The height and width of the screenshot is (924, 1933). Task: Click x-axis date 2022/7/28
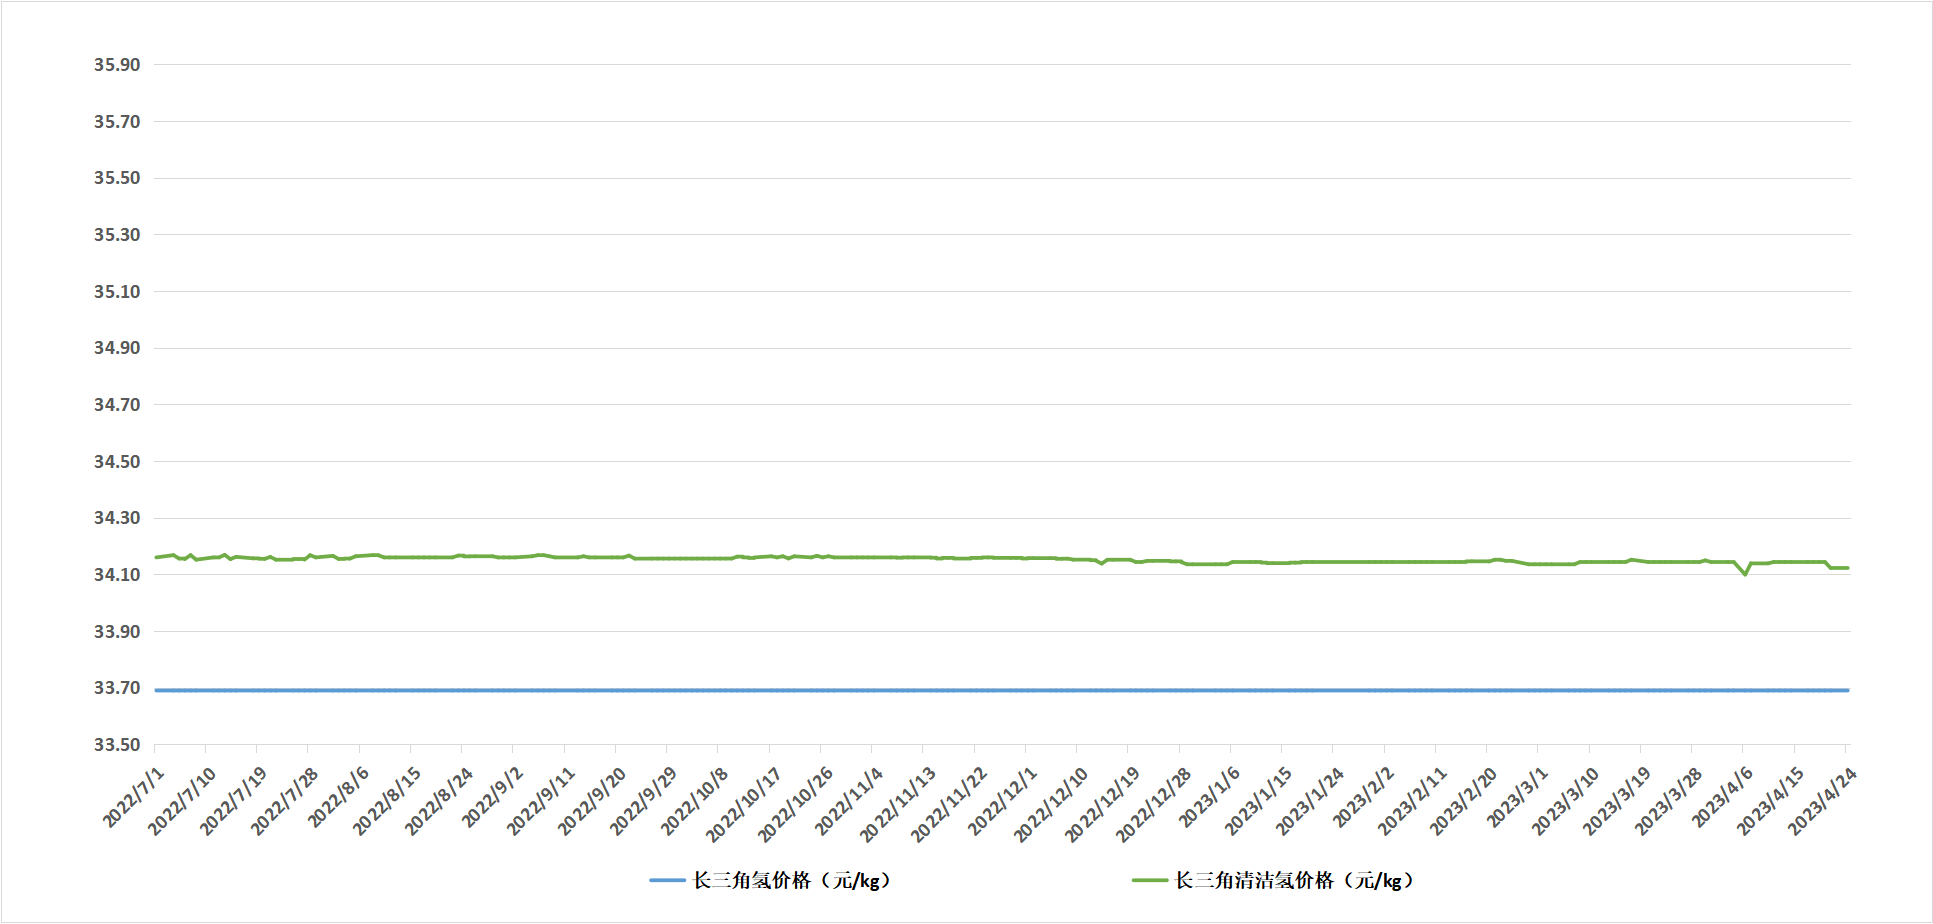284,802
